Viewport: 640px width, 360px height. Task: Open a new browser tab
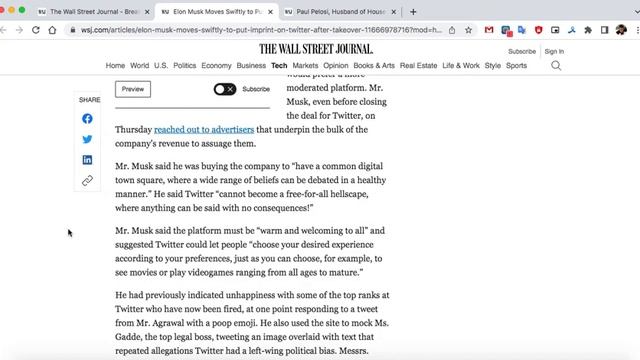click(x=413, y=12)
